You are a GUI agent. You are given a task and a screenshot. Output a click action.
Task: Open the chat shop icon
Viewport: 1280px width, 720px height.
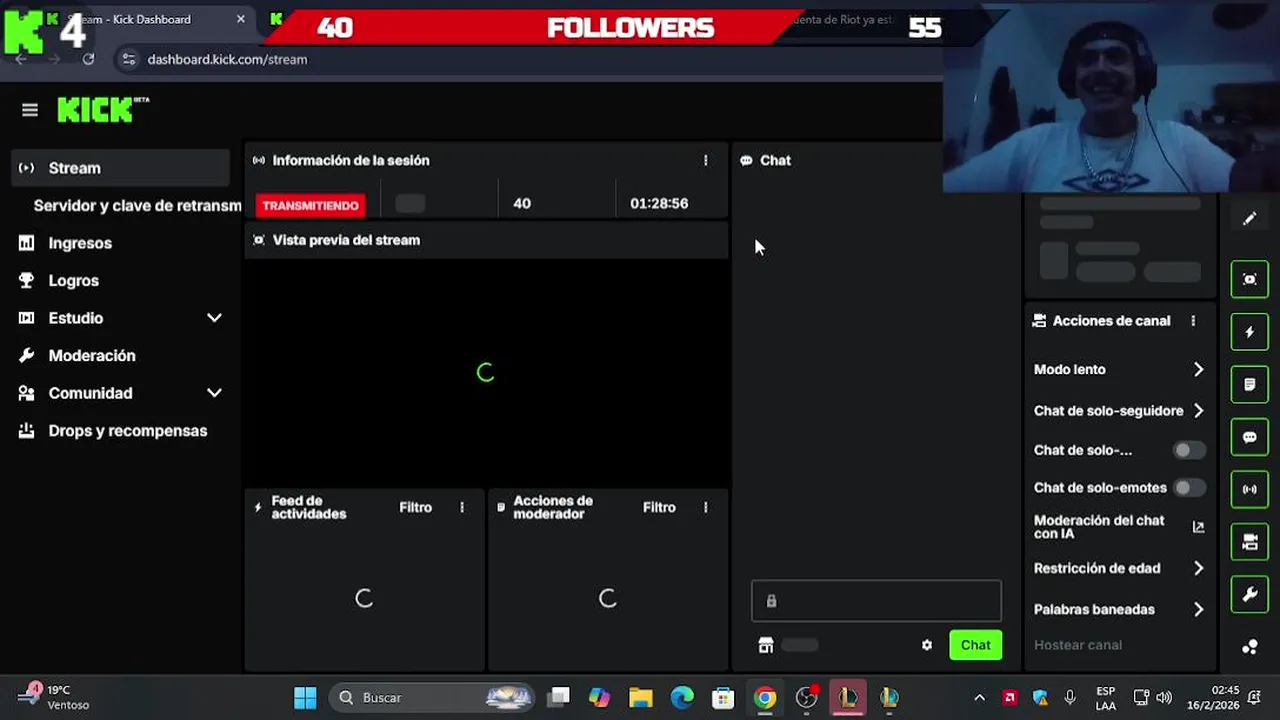pos(766,645)
